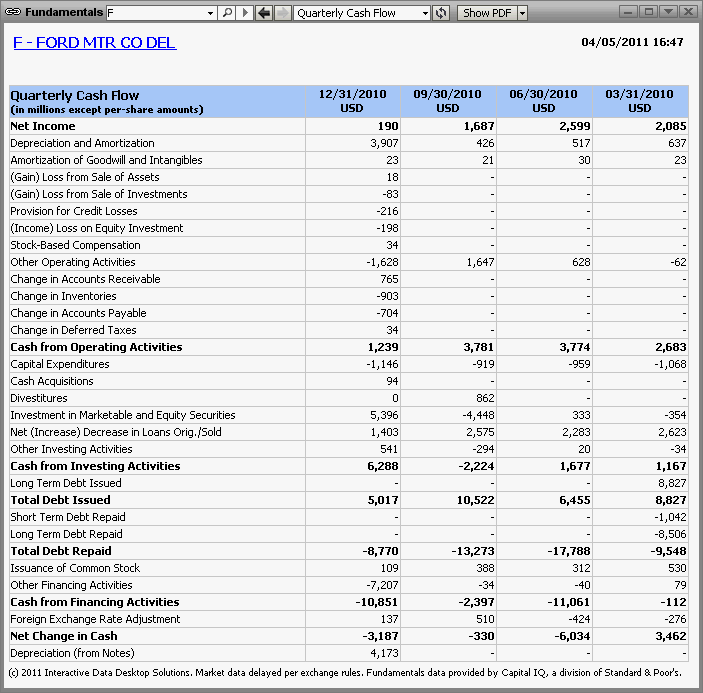Screen dimensions: 703x693
Task: Click the Net Income row label
Action: (43, 126)
